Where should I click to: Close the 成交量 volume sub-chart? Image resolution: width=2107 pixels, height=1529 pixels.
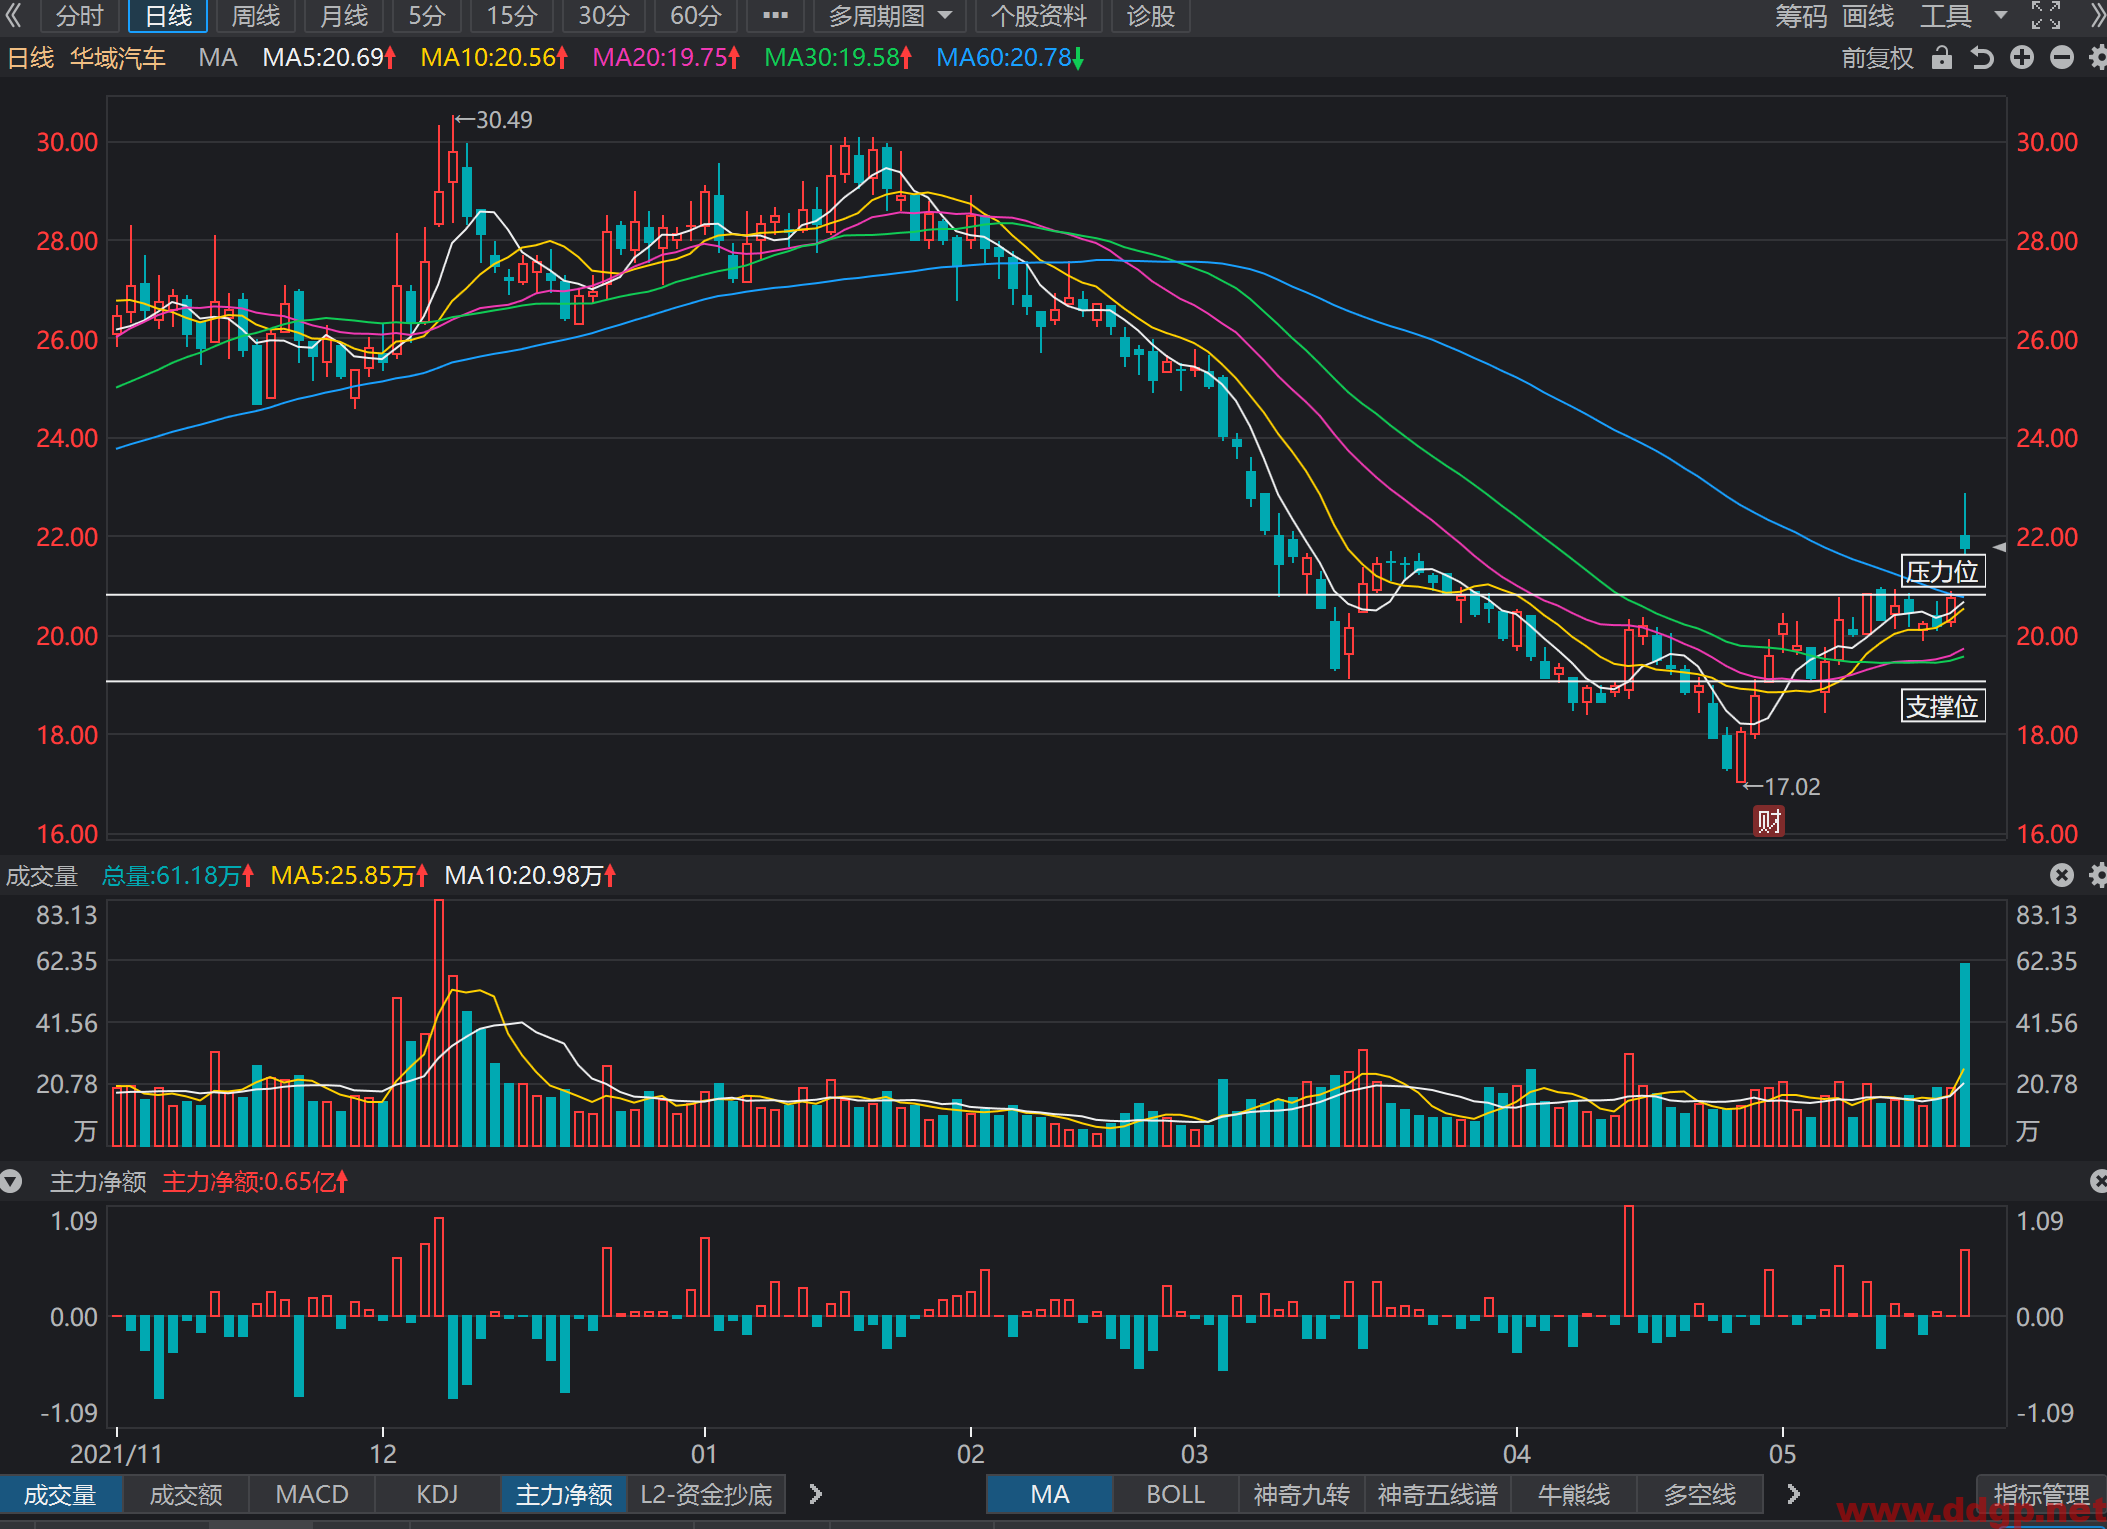click(x=2061, y=875)
